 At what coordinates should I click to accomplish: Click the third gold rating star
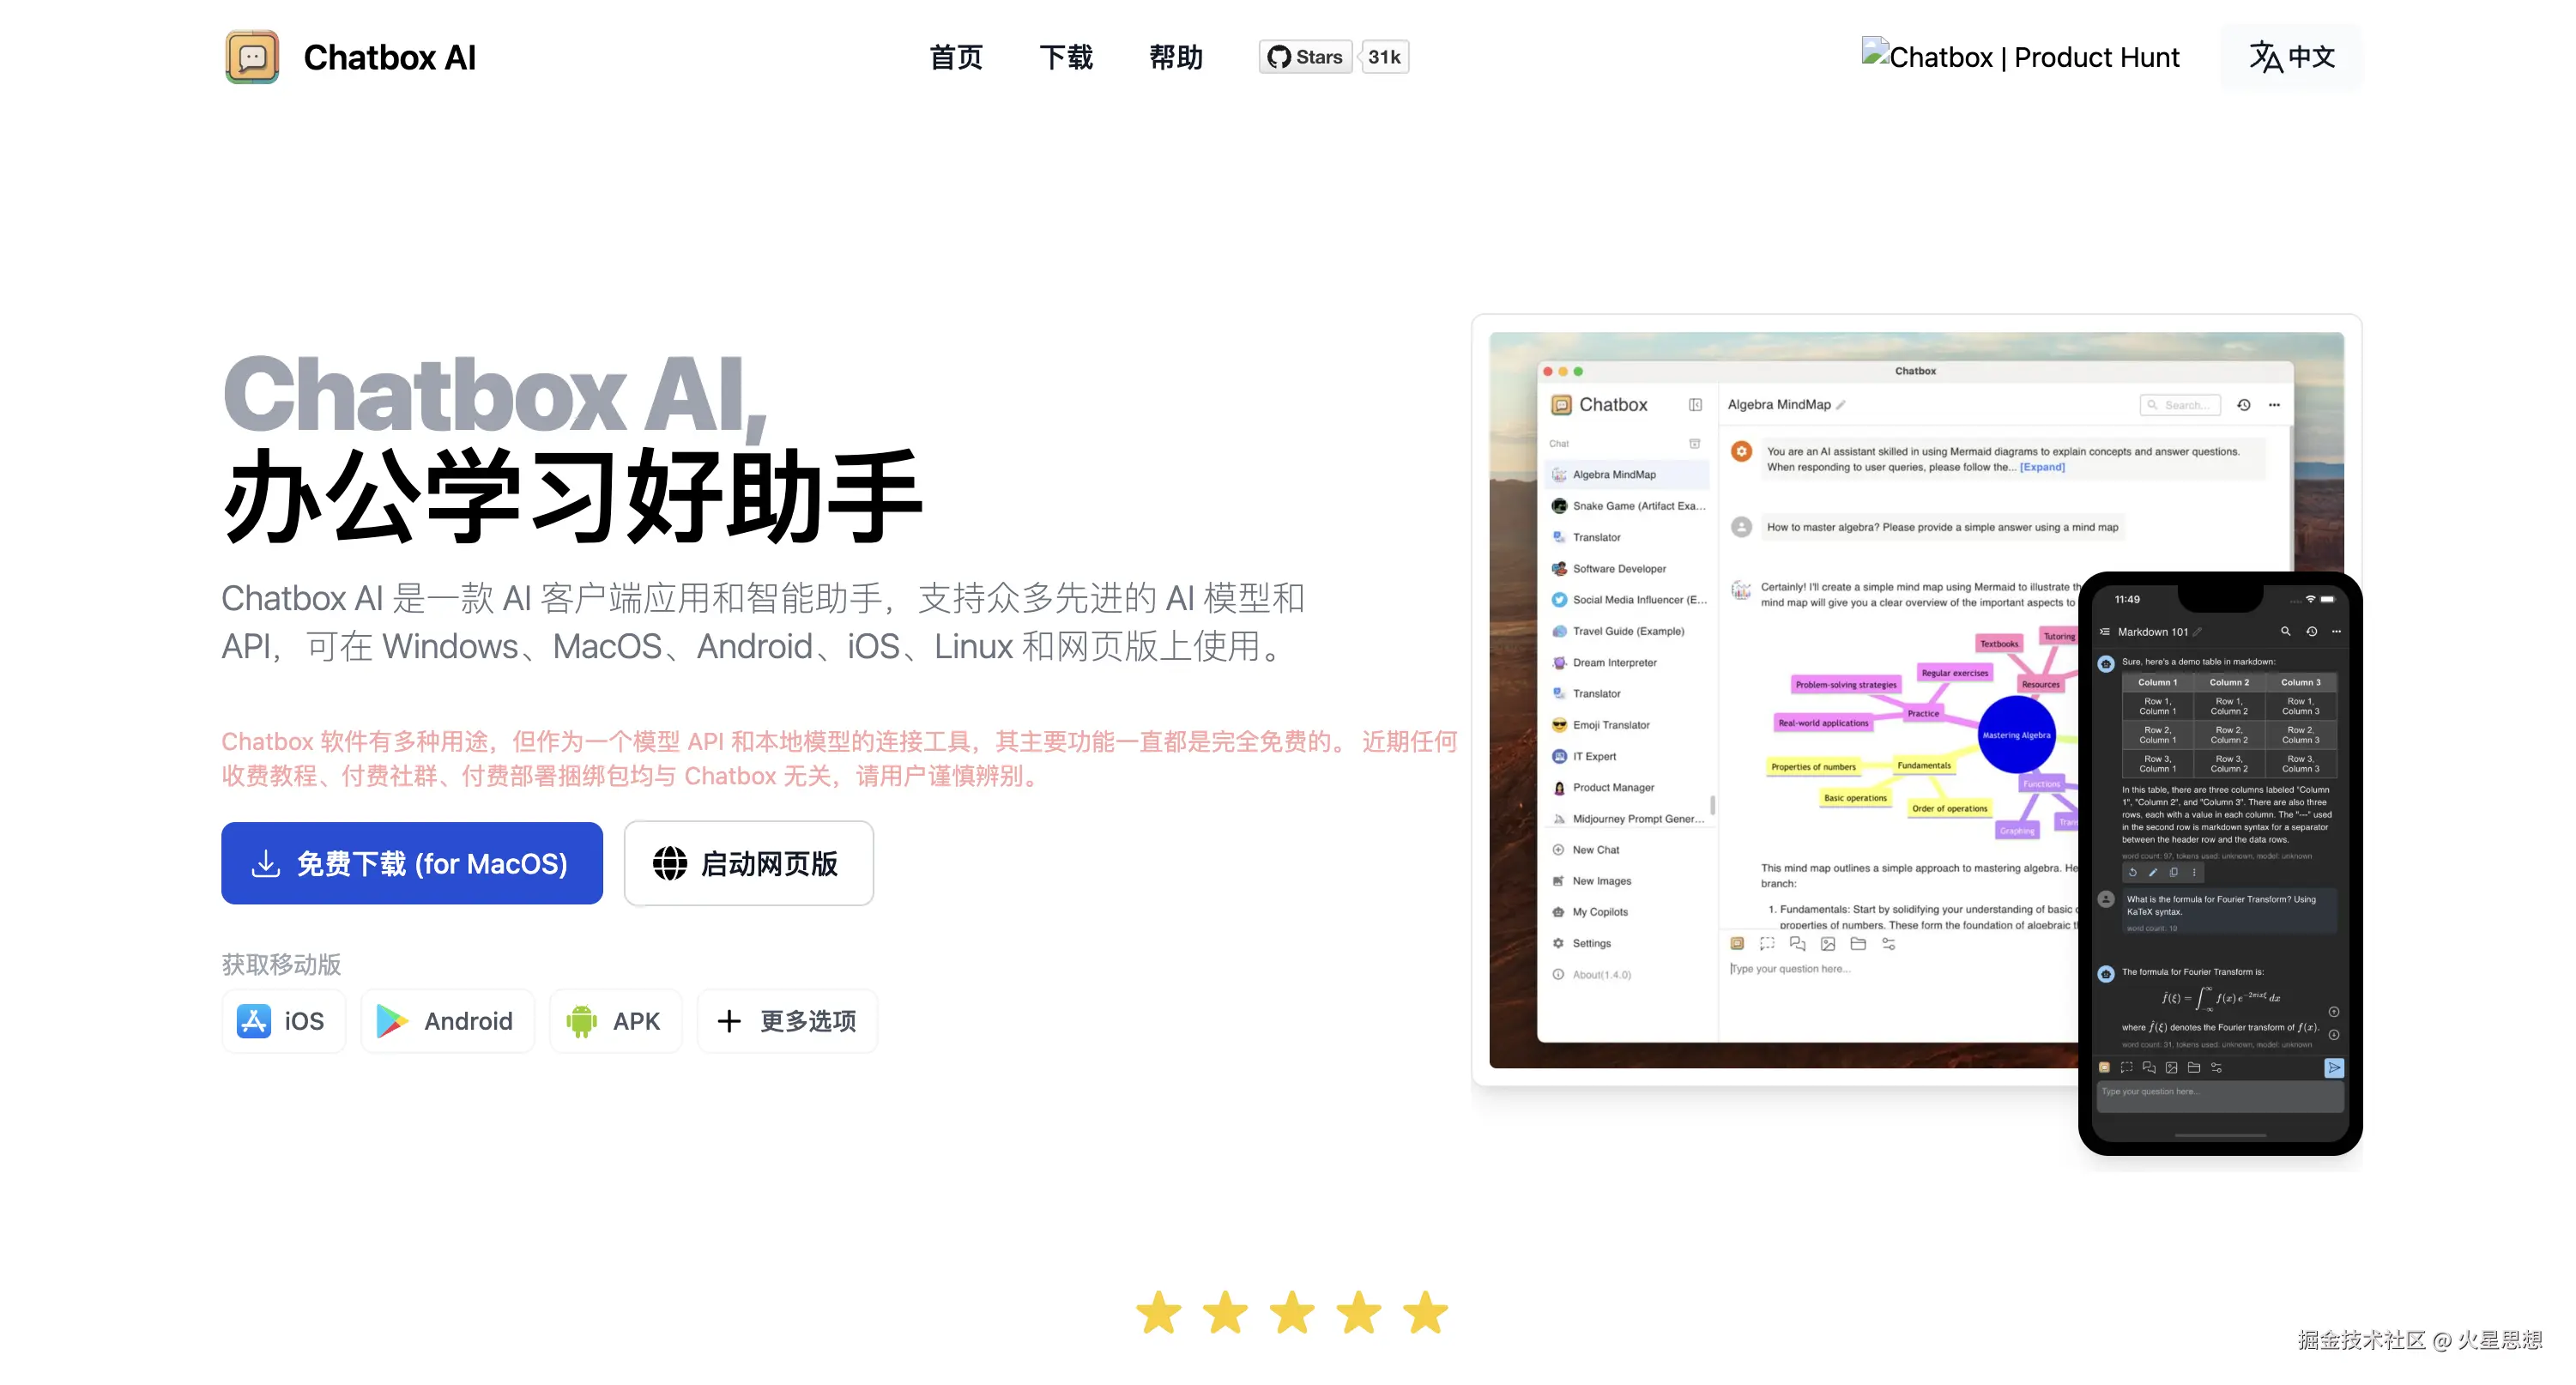click(1292, 1312)
